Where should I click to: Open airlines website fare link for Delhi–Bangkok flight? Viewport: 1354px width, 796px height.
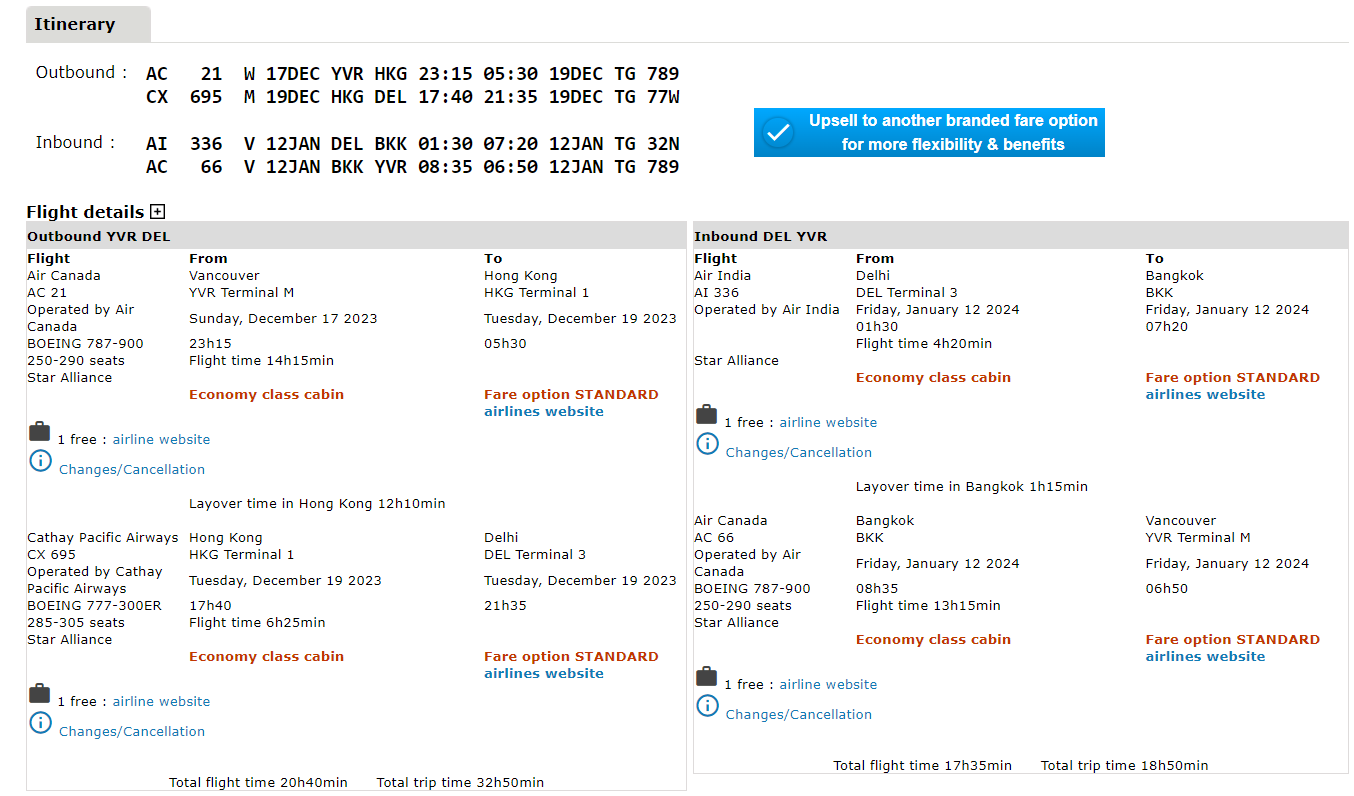[x=1205, y=395]
